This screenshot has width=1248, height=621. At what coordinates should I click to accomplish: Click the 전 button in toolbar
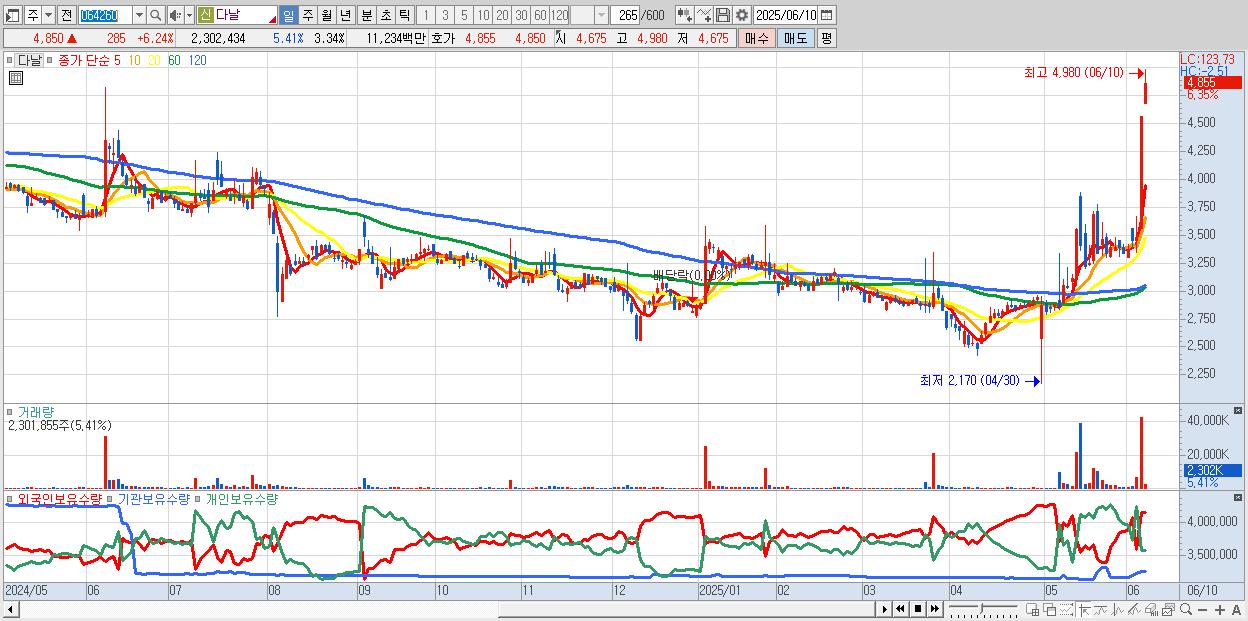[66, 15]
